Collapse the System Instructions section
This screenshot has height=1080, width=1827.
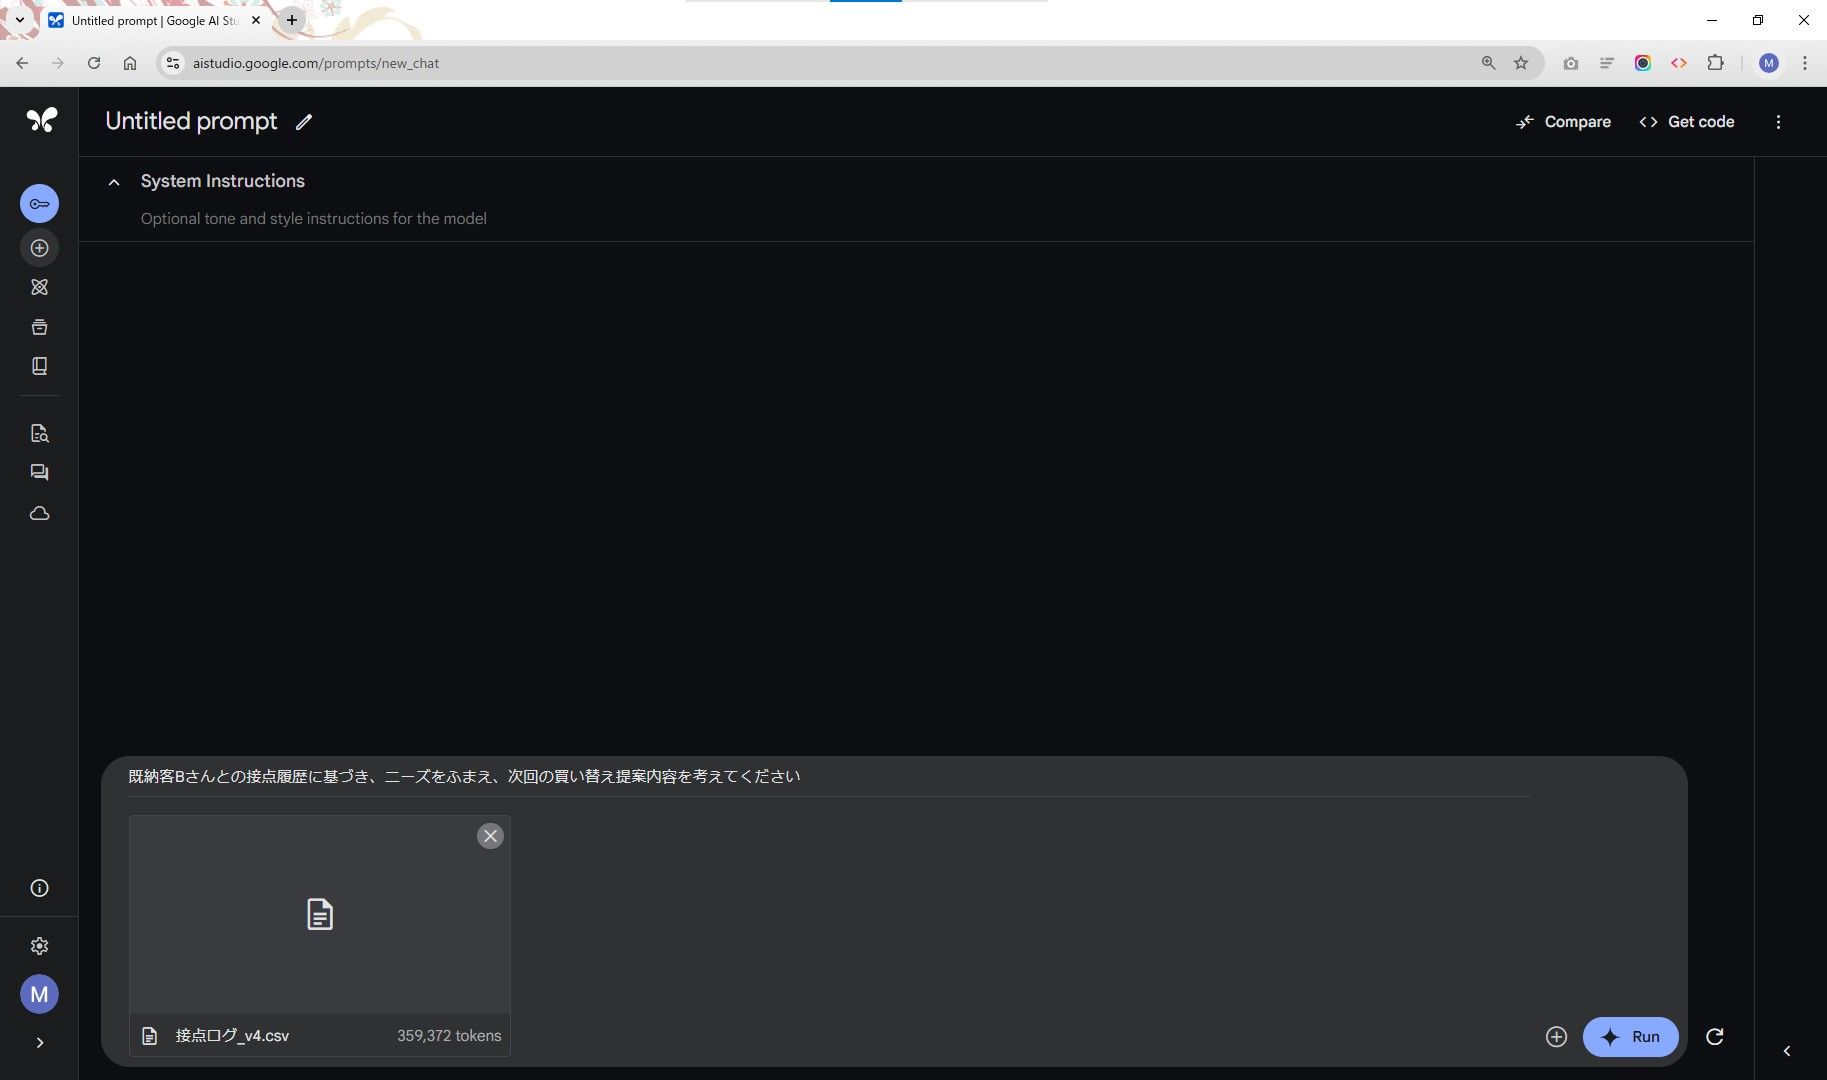click(114, 182)
